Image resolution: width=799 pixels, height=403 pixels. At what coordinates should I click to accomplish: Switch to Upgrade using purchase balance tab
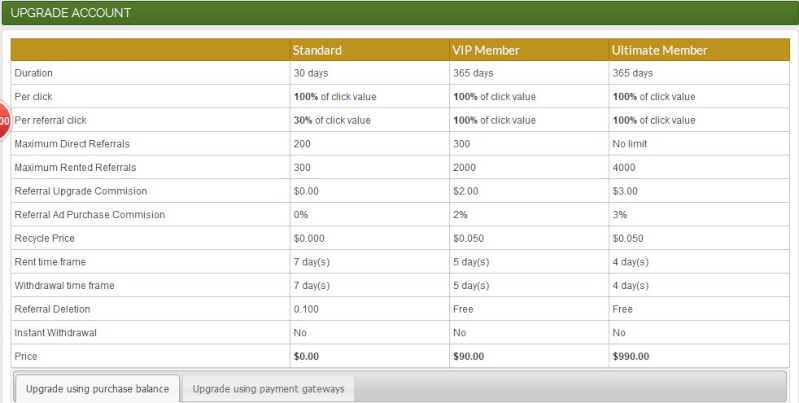click(97, 389)
